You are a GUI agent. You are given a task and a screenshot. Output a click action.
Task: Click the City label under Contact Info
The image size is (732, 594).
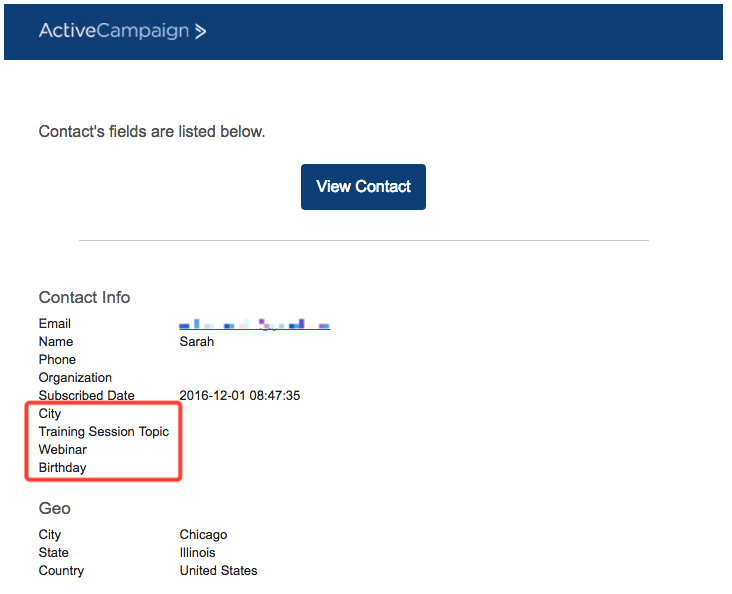coord(50,414)
